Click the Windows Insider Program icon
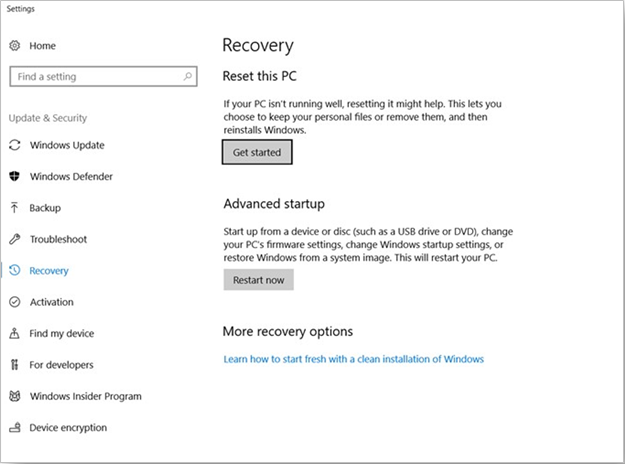Screen dimensions: 625x464 [15, 396]
